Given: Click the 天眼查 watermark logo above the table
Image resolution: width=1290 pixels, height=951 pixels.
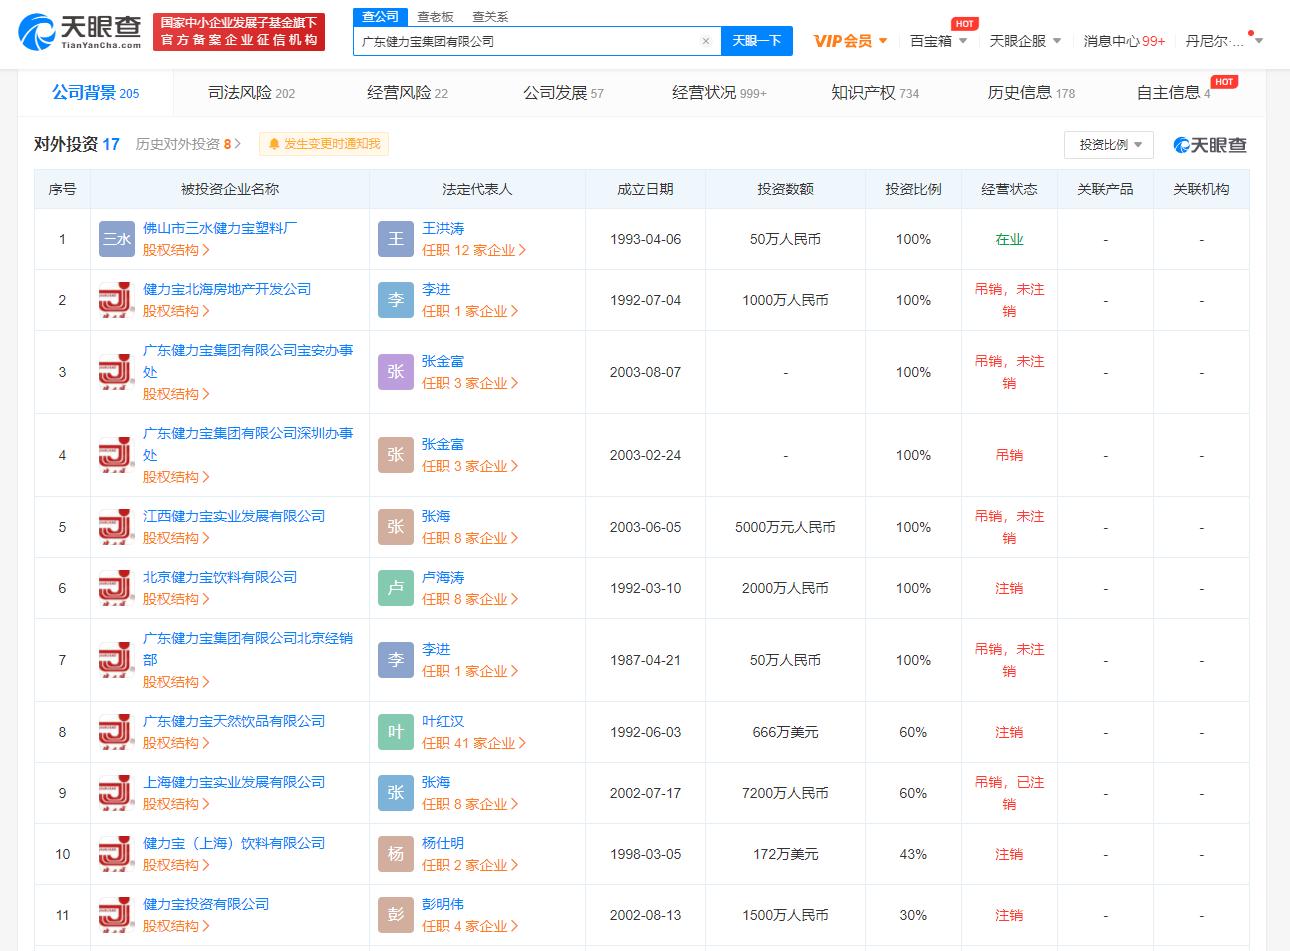Looking at the screenshot, I should [1210, 144].
